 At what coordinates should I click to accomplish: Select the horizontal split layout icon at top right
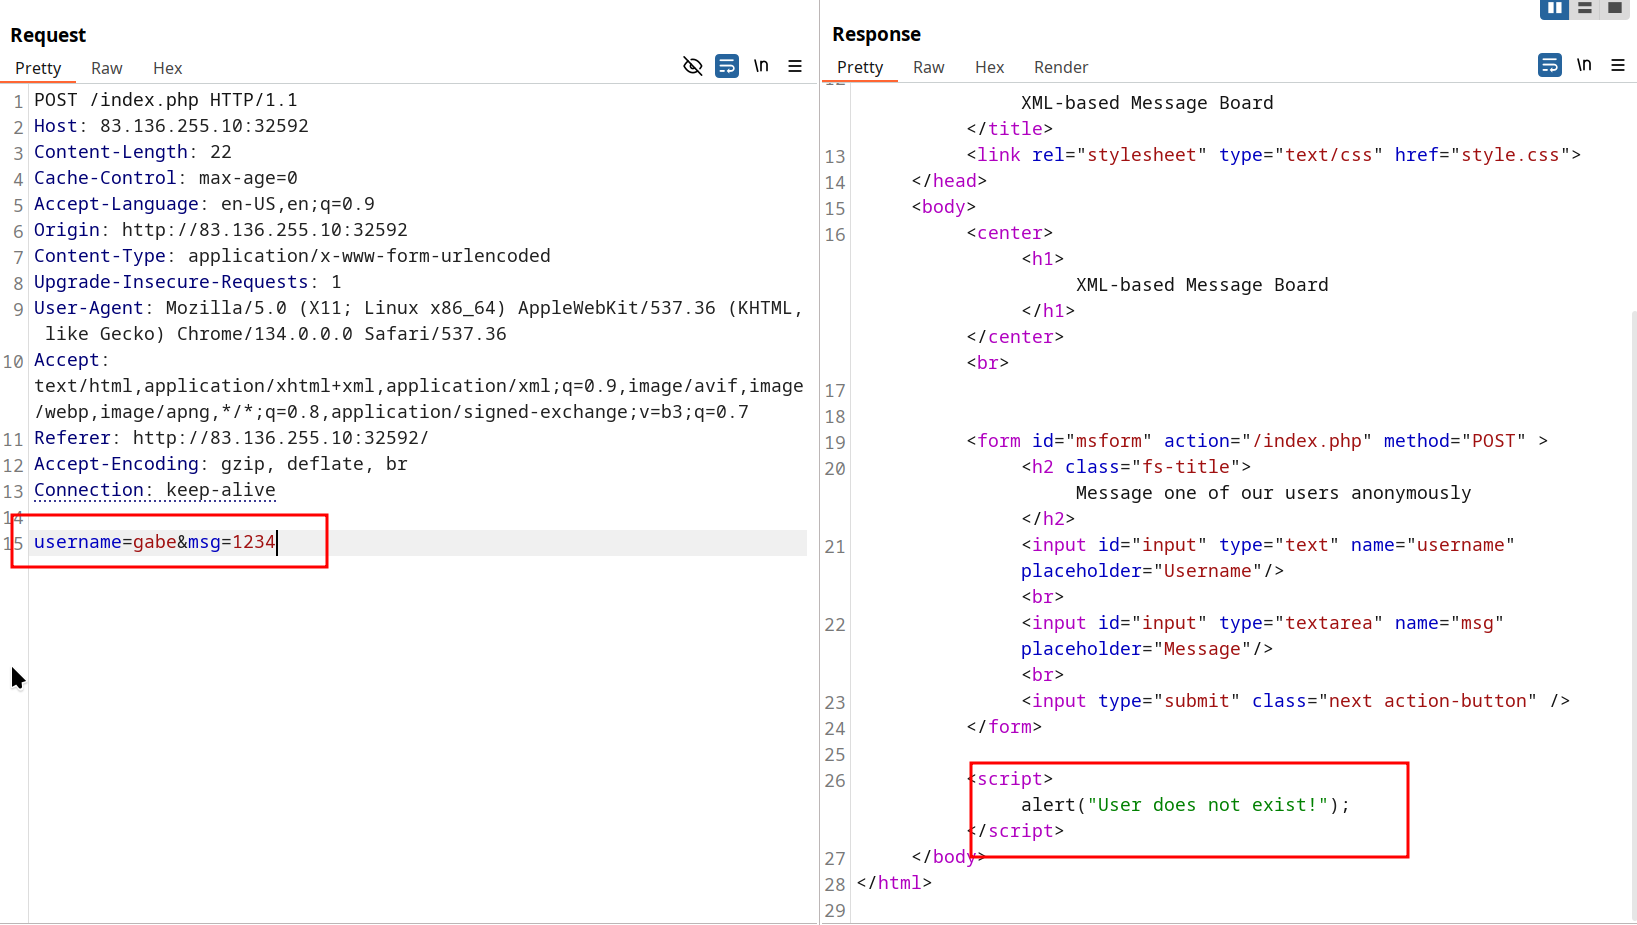1585,9
